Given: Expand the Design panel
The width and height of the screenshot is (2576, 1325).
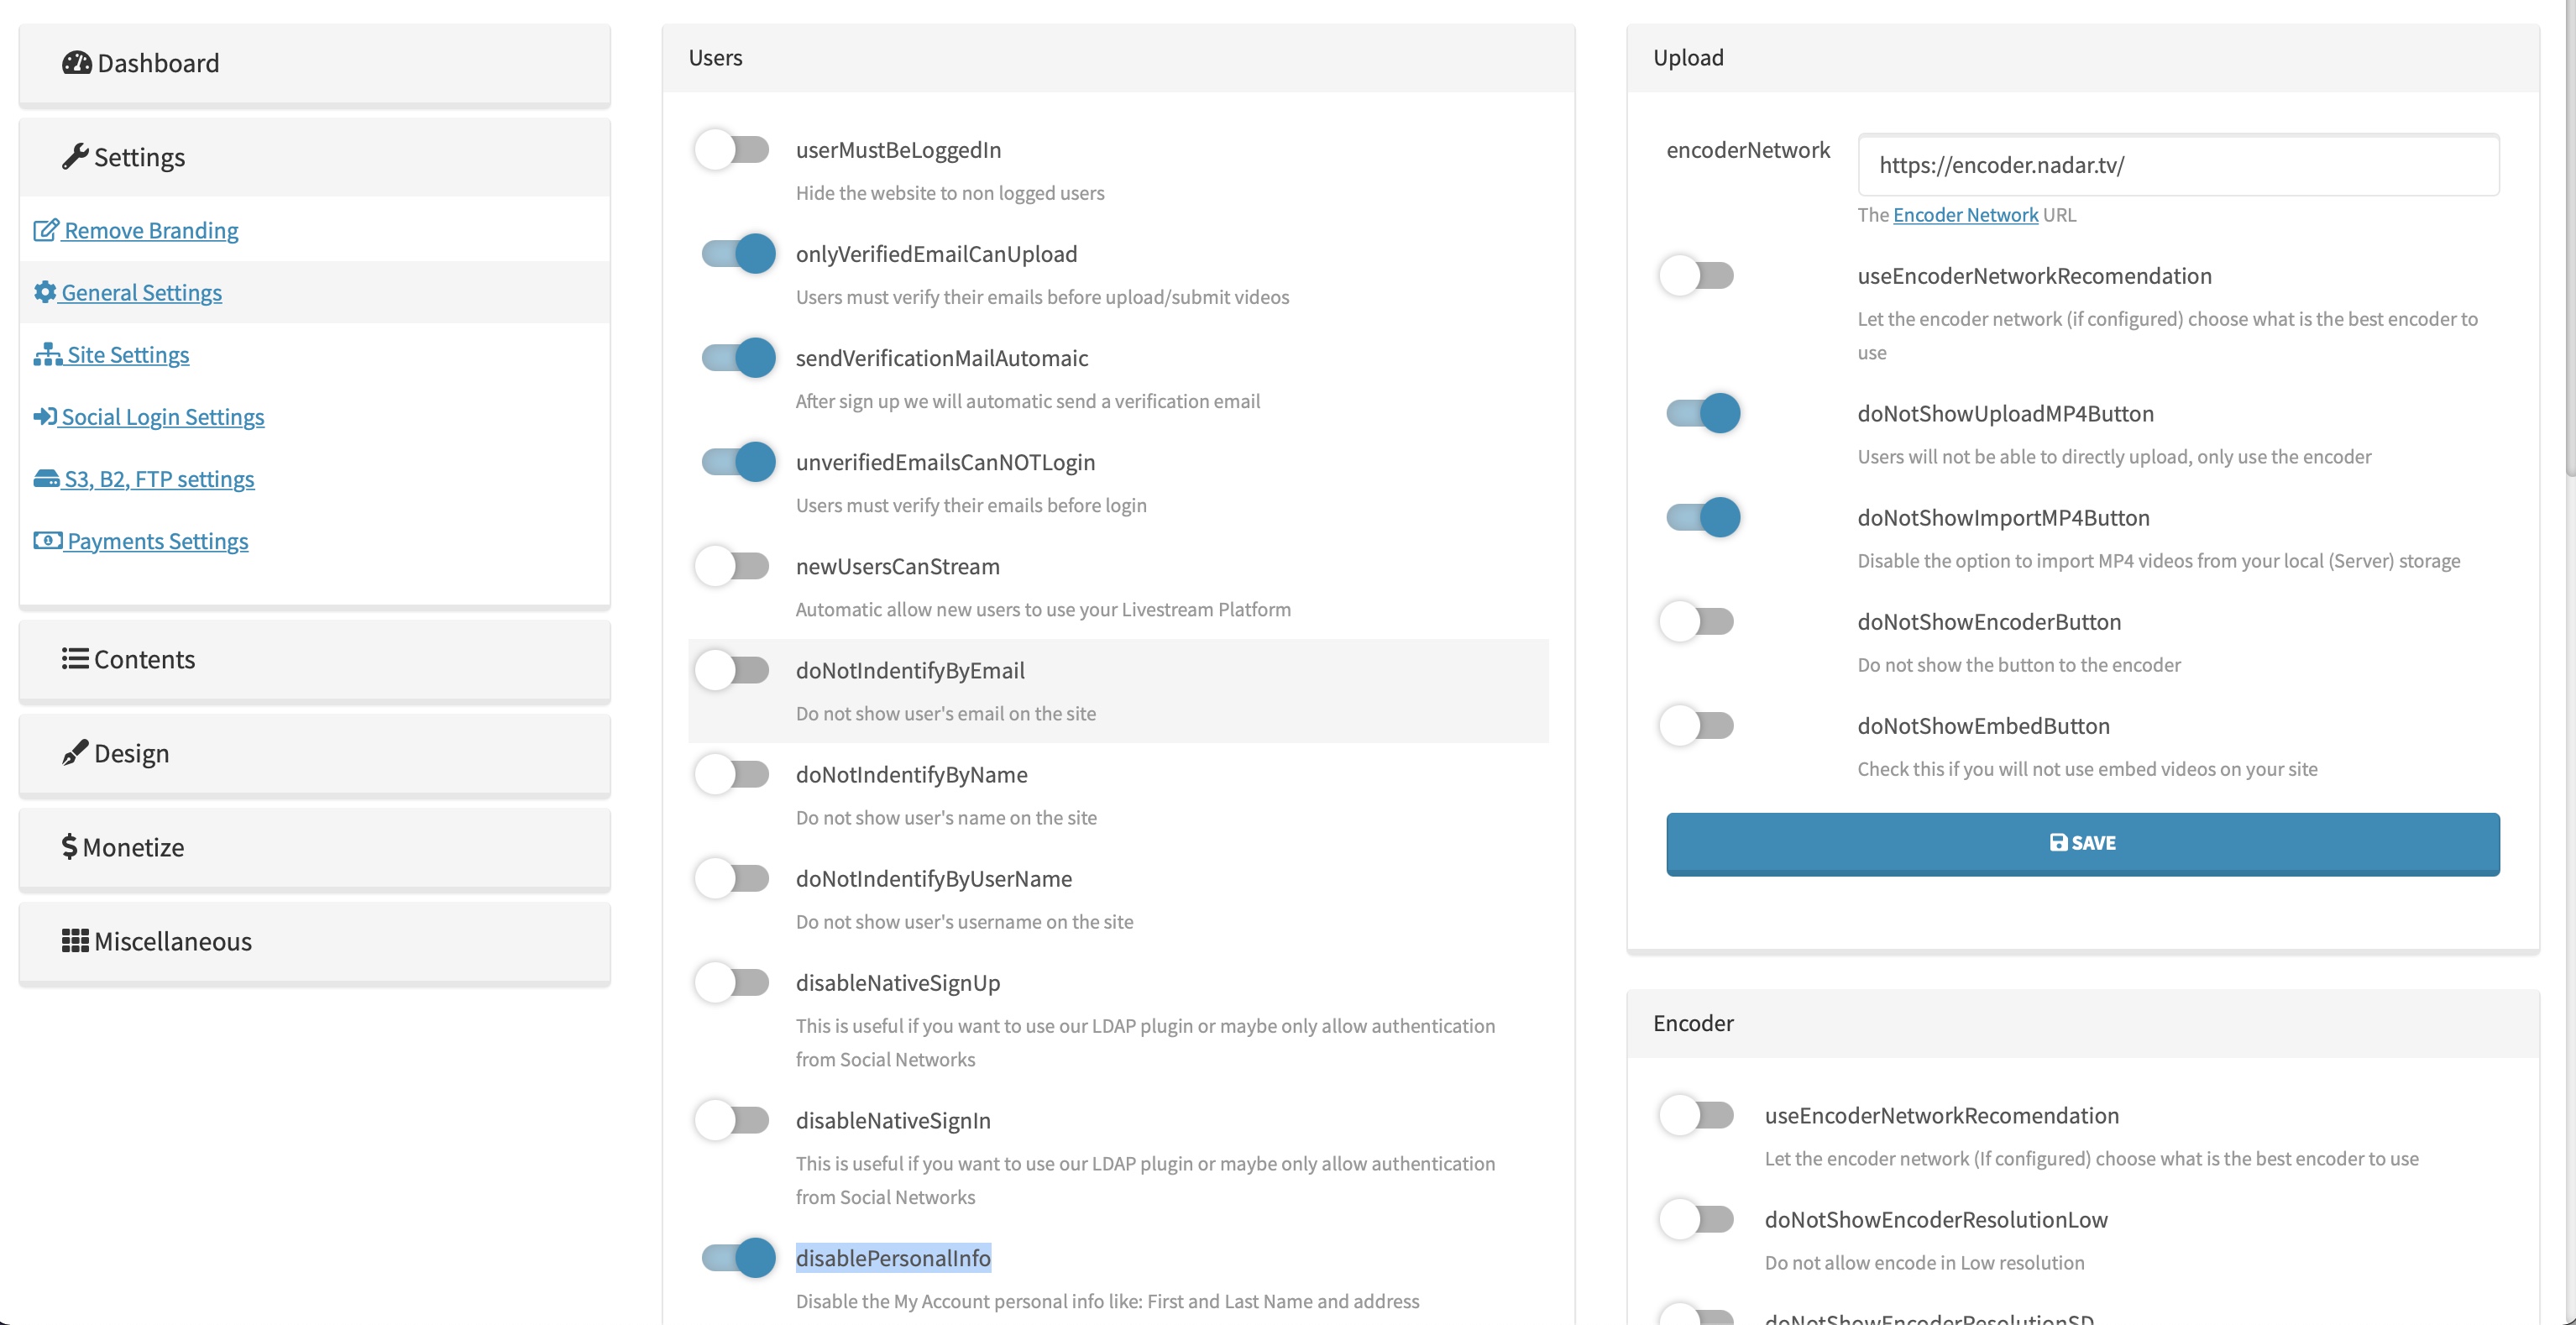Looking at the screenshot, I should (x=314, y=753).
